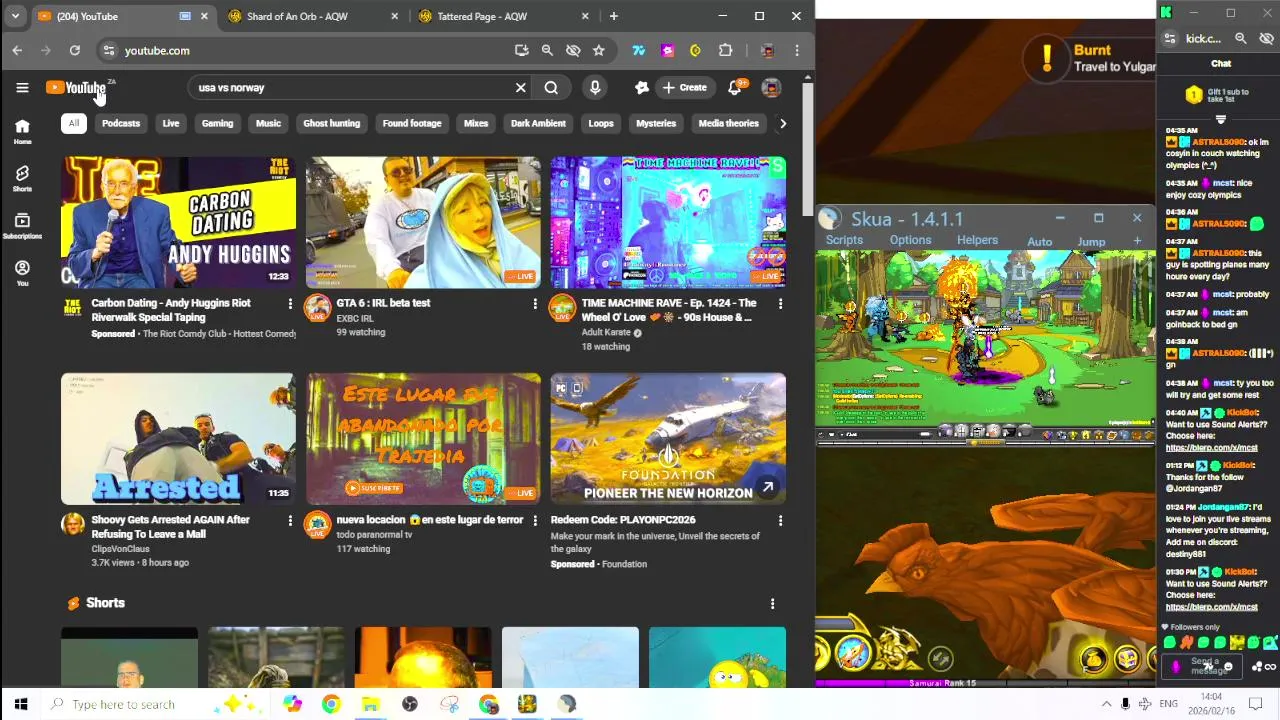
Task: Open a new Chrome tab
Action: (x=614, y=16)
